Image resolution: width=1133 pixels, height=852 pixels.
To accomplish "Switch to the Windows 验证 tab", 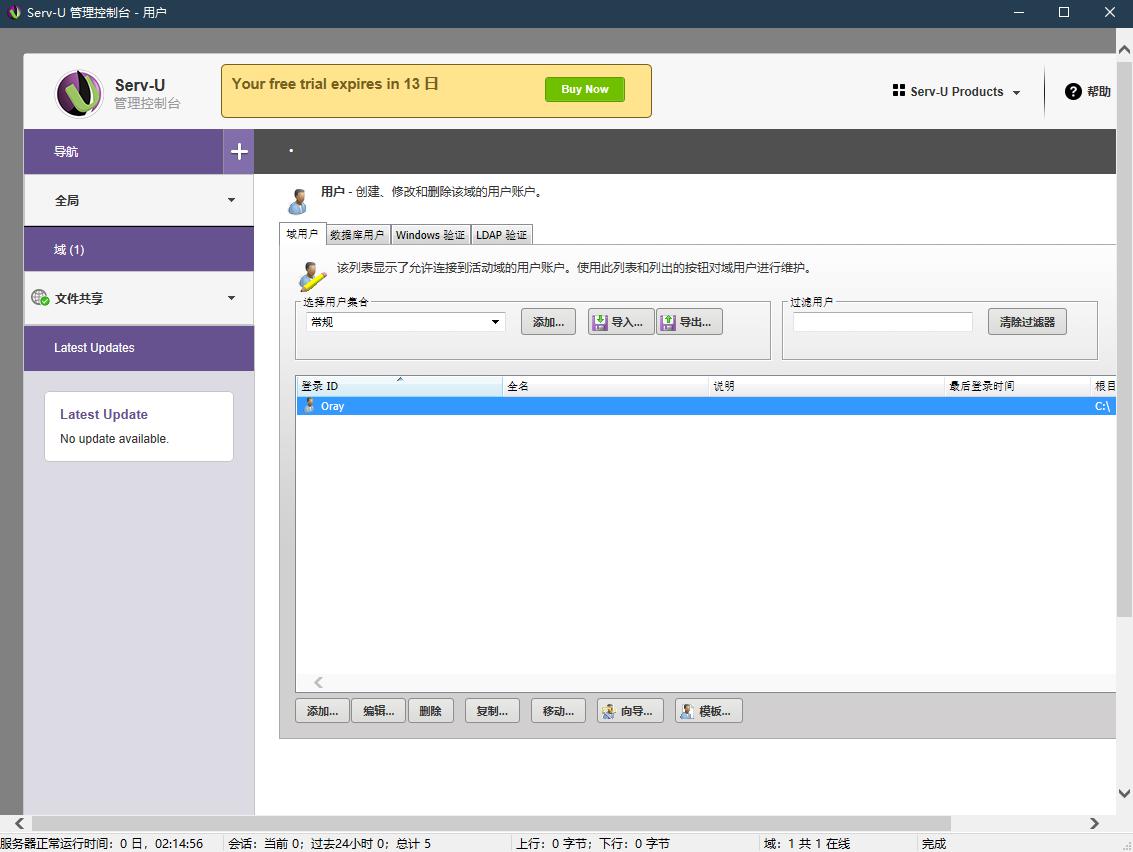I will tap(430, 235).
